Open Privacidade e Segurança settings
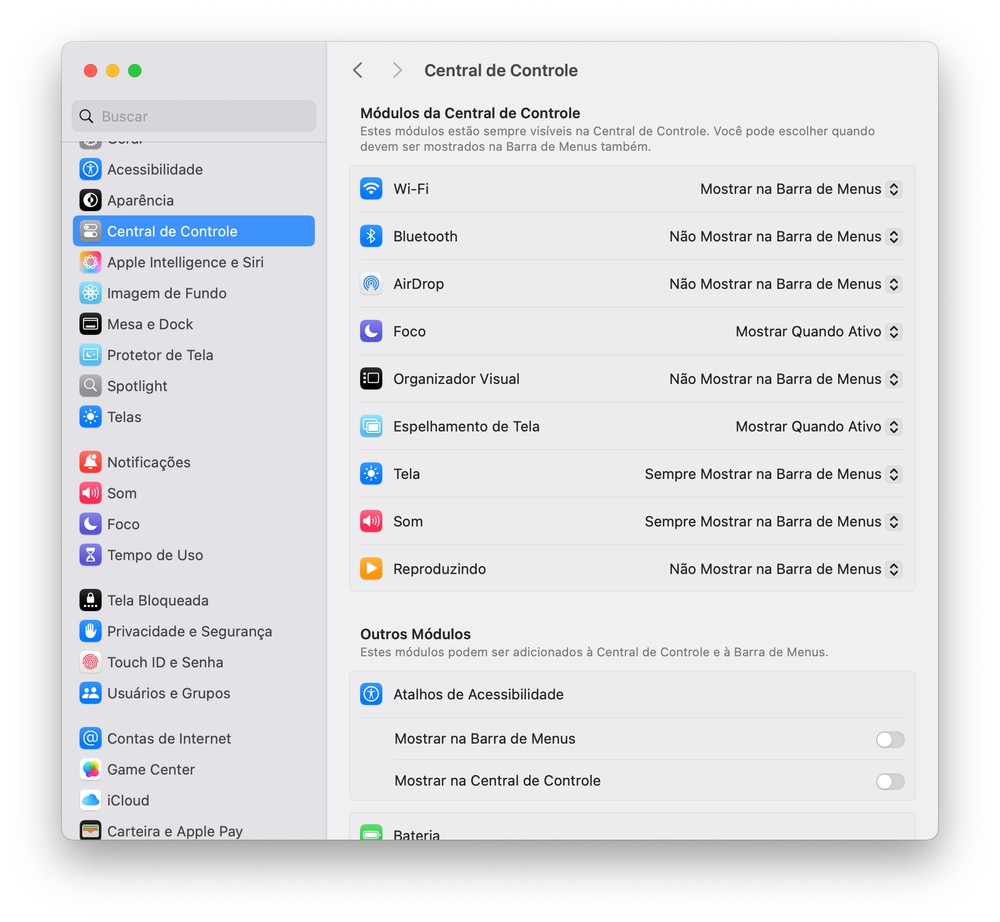Viewport: 1000px width, 922px height. pyautogui.click(x=189, y=631)
